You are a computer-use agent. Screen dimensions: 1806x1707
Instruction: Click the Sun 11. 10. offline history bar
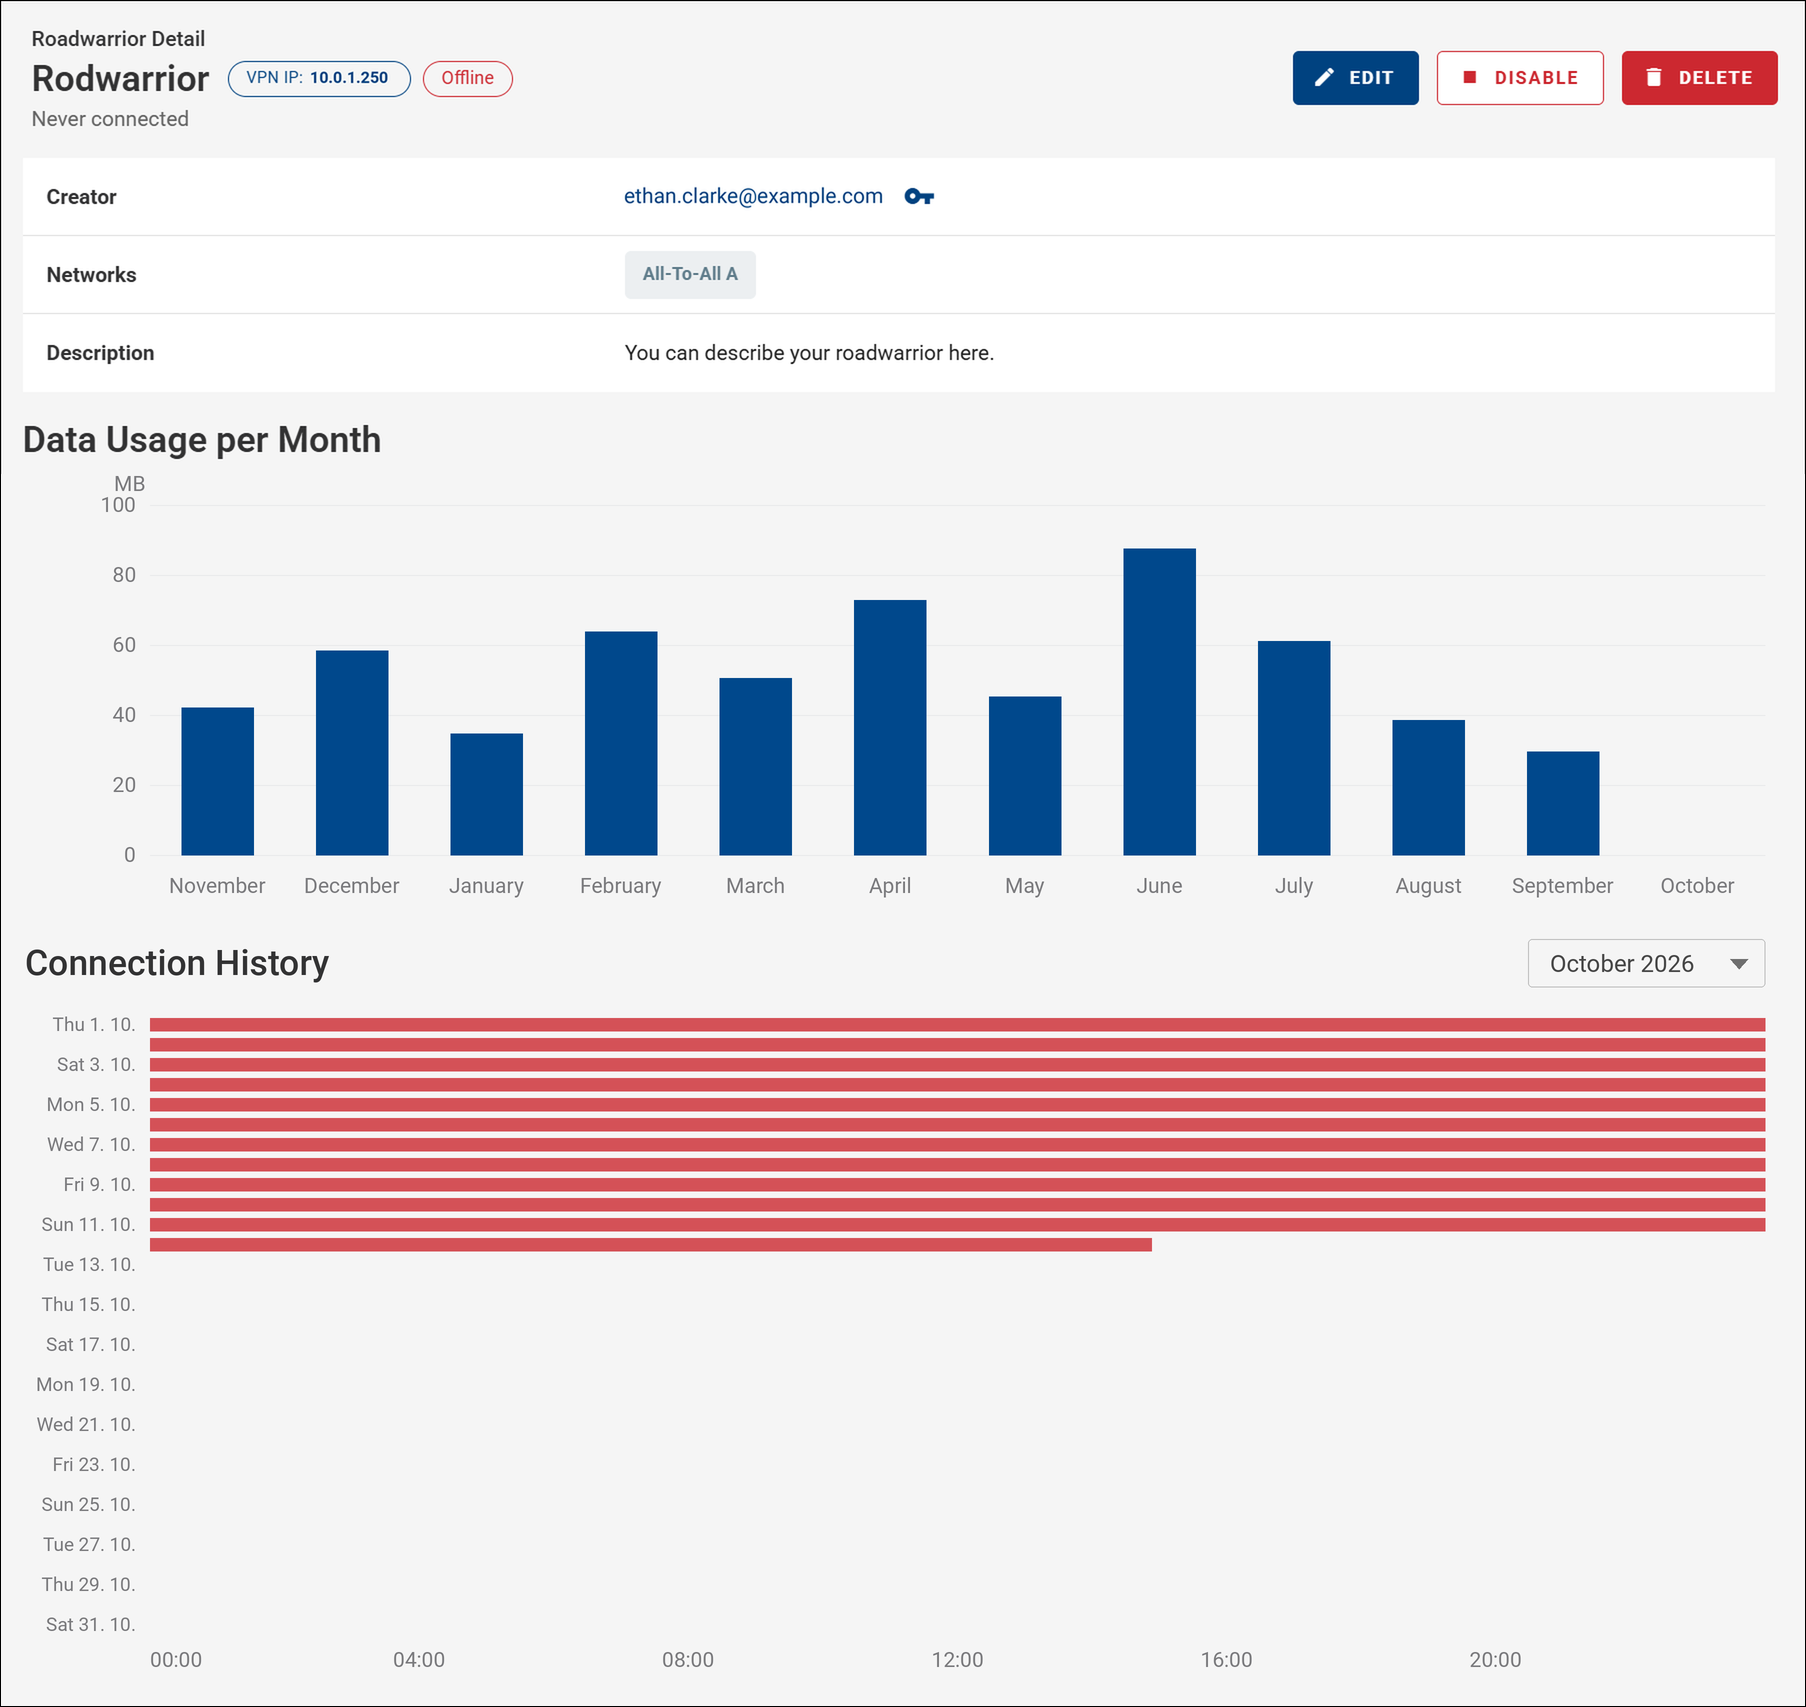957,1224
